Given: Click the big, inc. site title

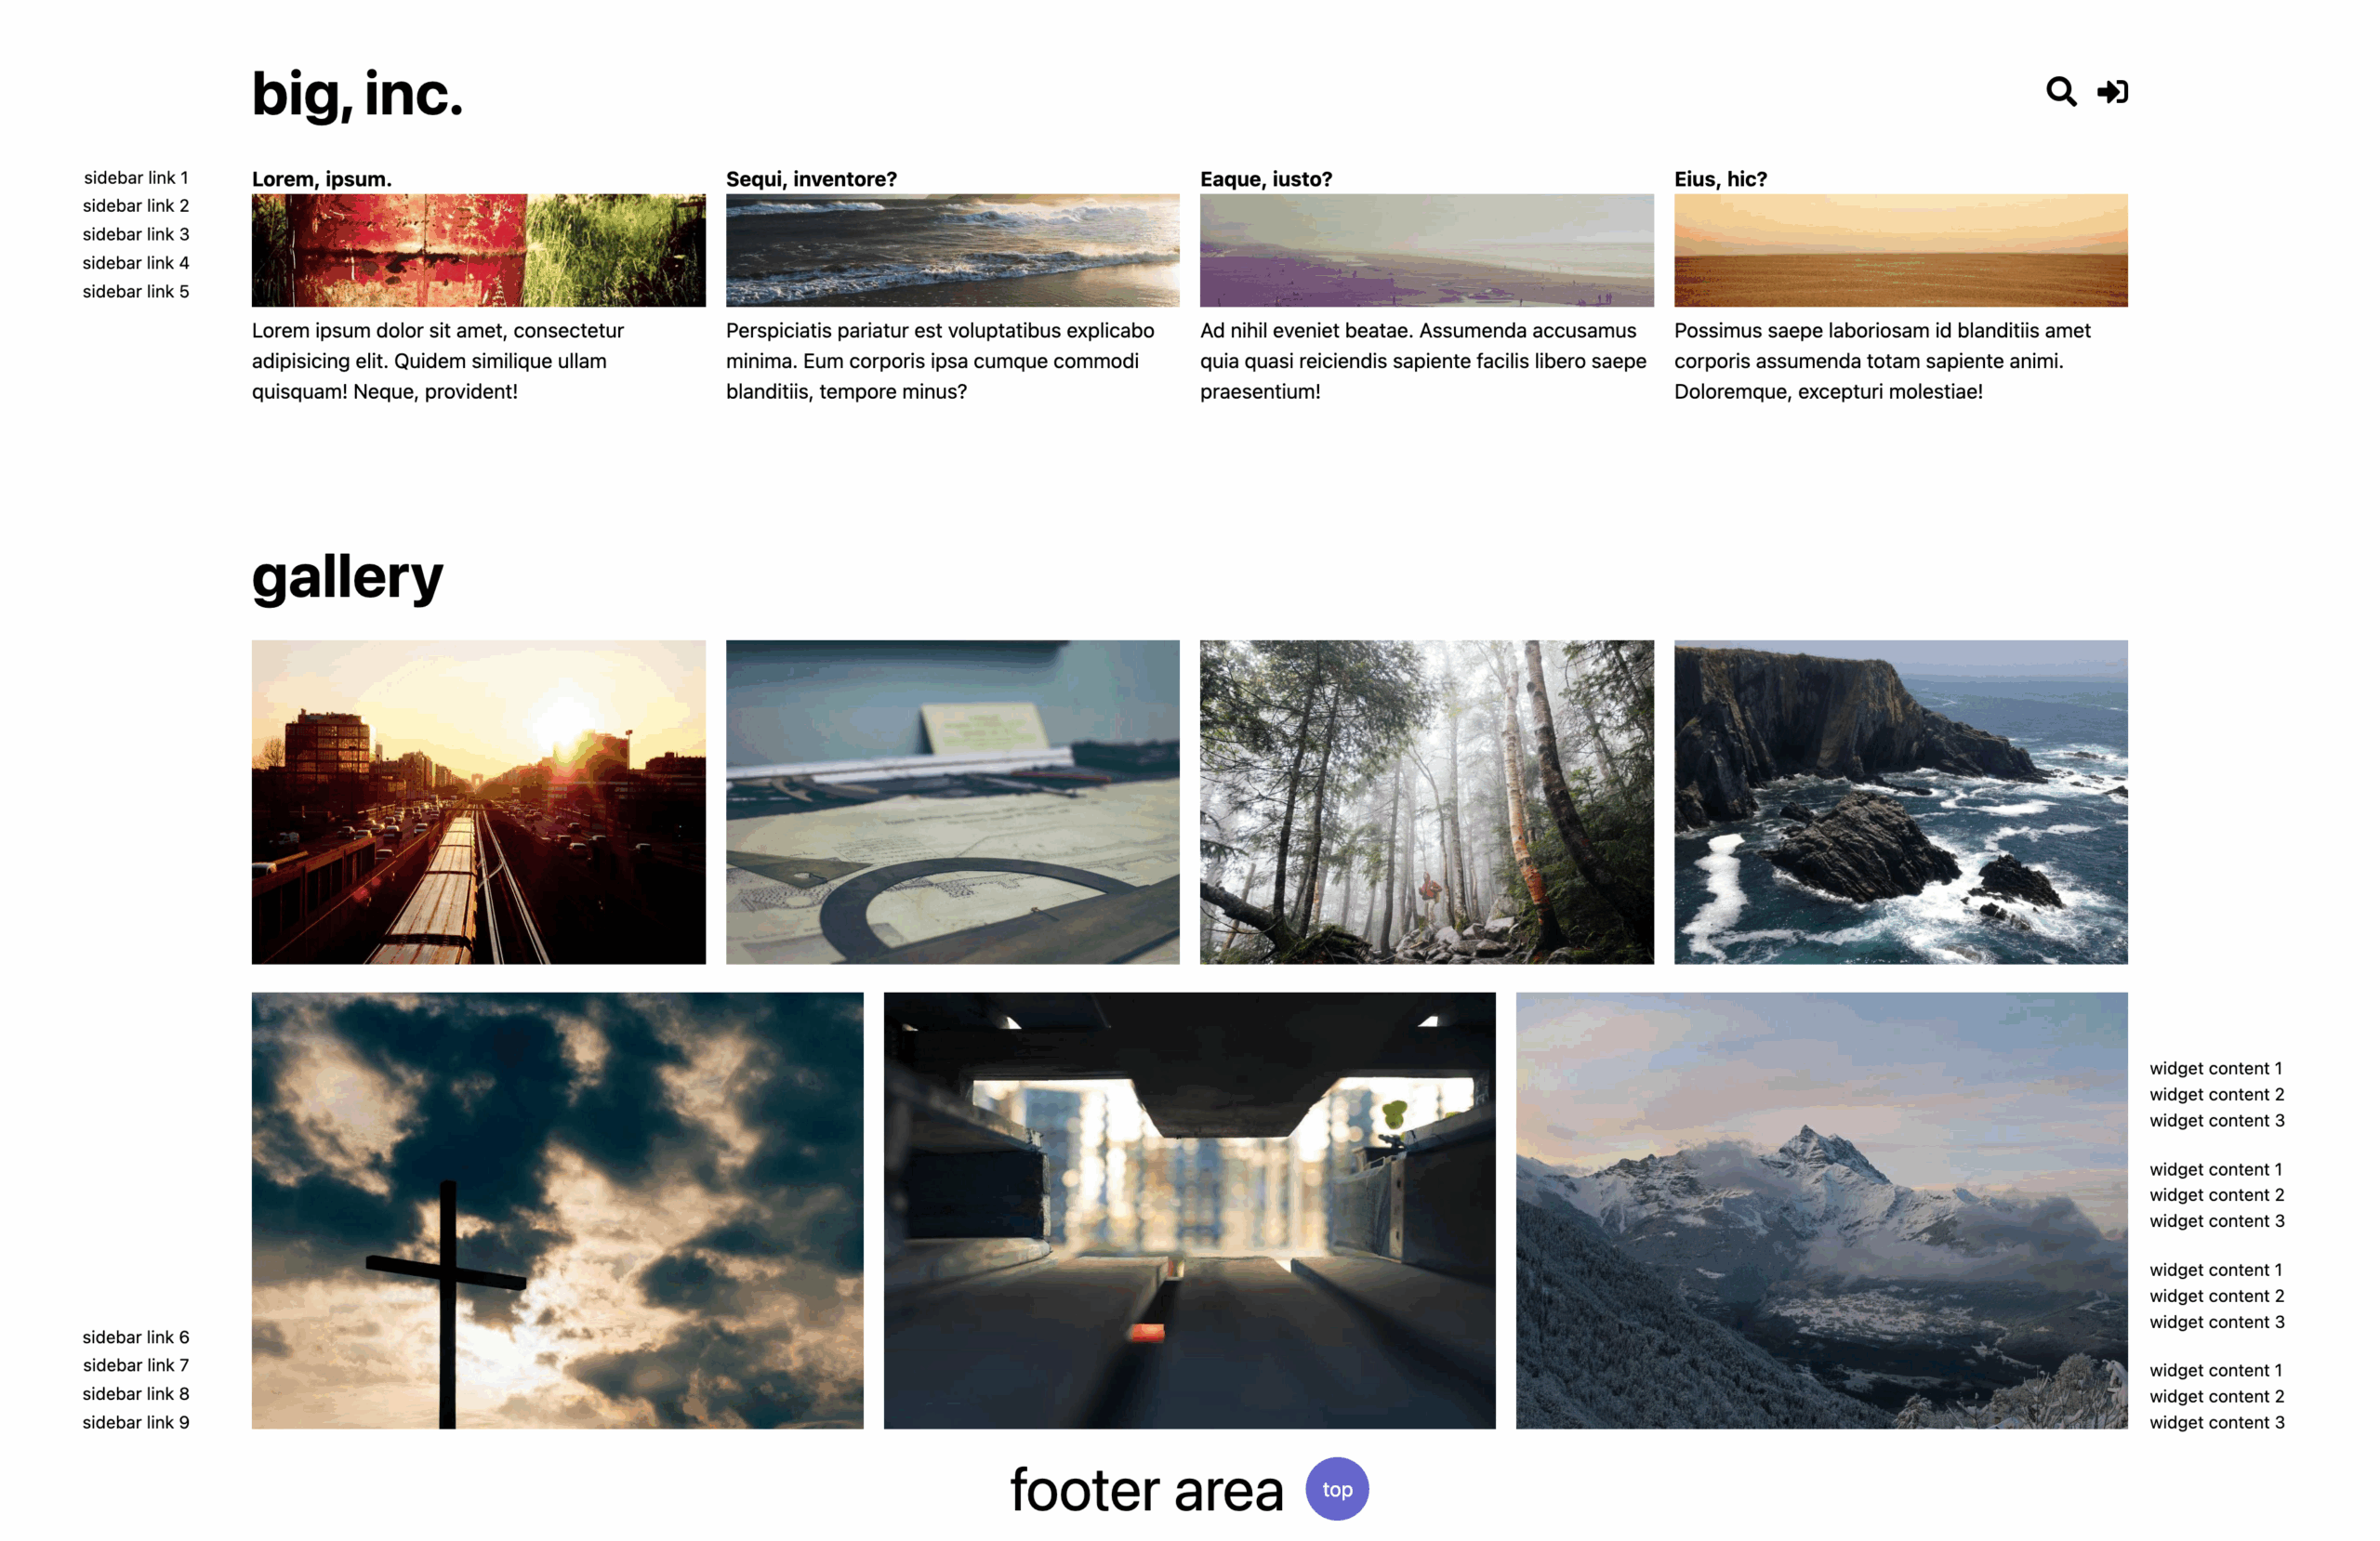Looking at the screenshot, I should (x=357, y=94).
